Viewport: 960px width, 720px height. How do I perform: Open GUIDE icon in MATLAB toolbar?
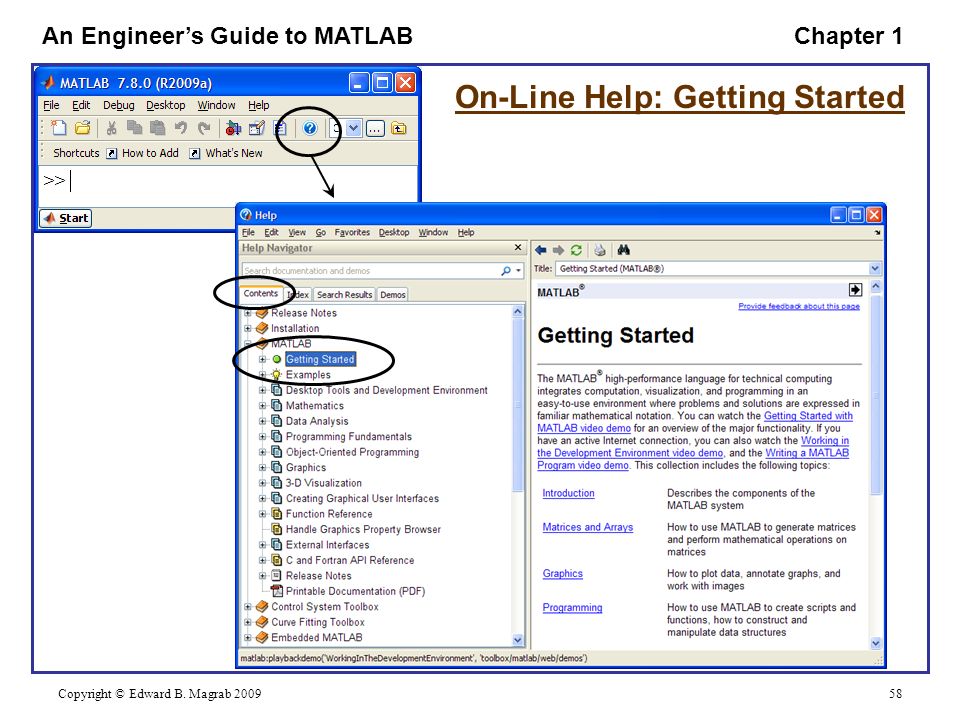click(257, 128)
